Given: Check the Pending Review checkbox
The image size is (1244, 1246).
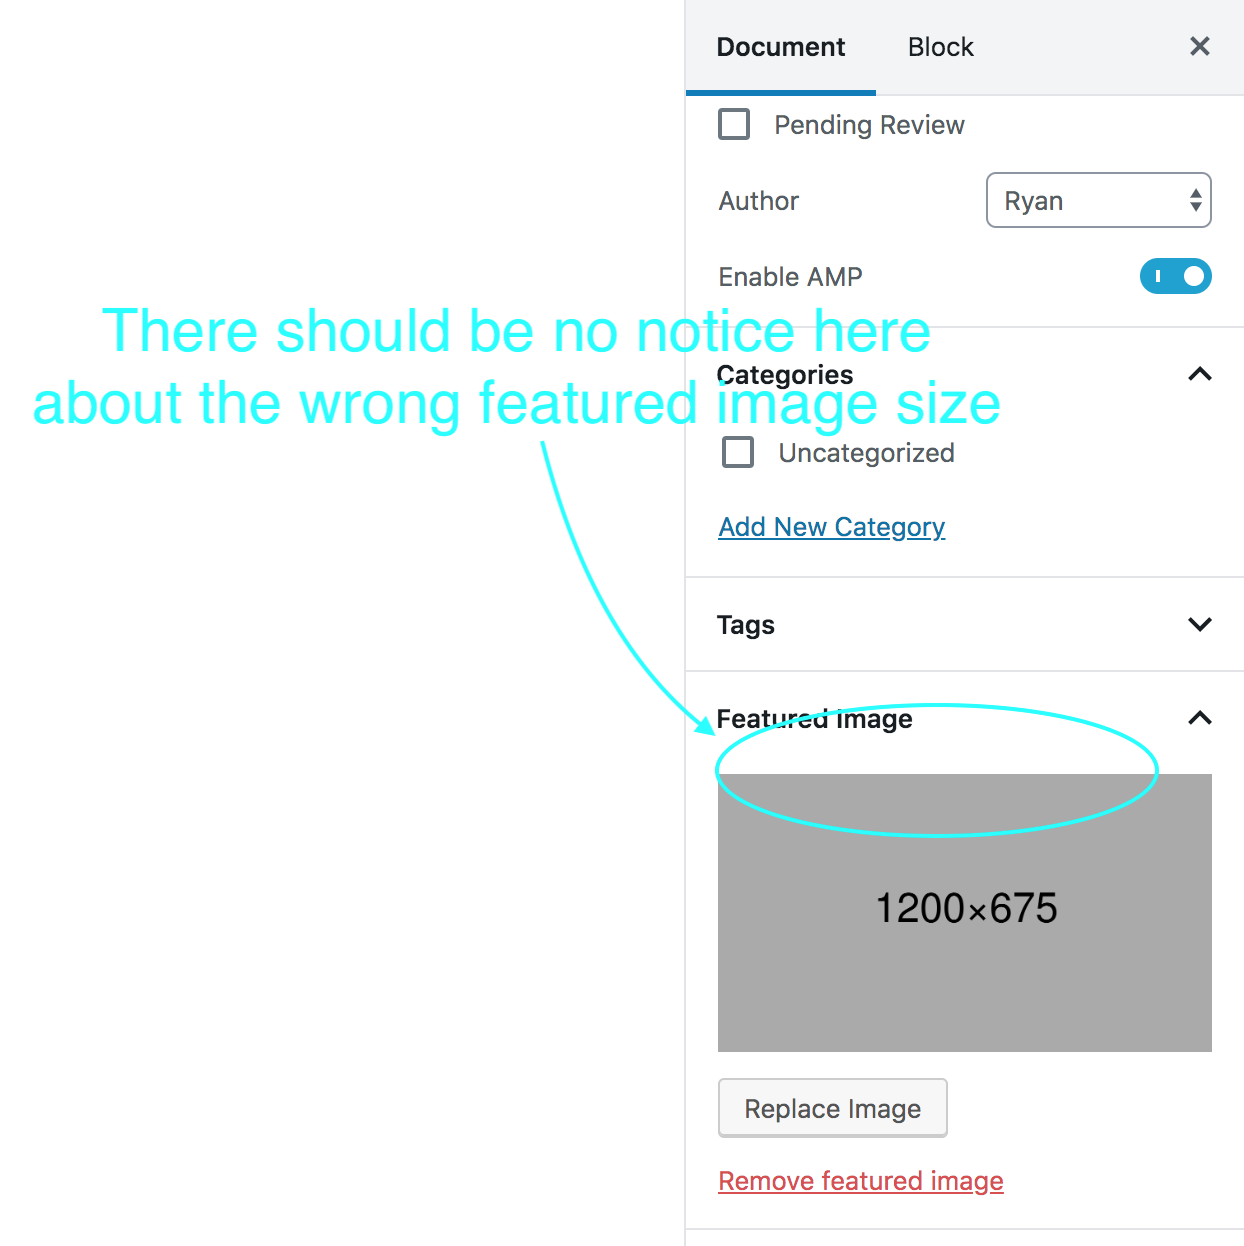Looking at the screenshot, I should point(734,124).
